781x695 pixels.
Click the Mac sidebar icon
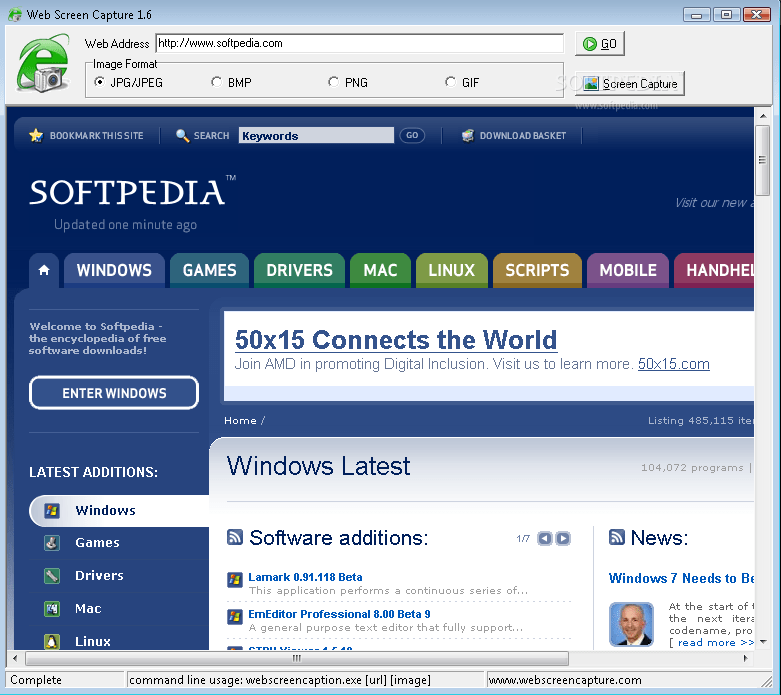click(52, 609)
